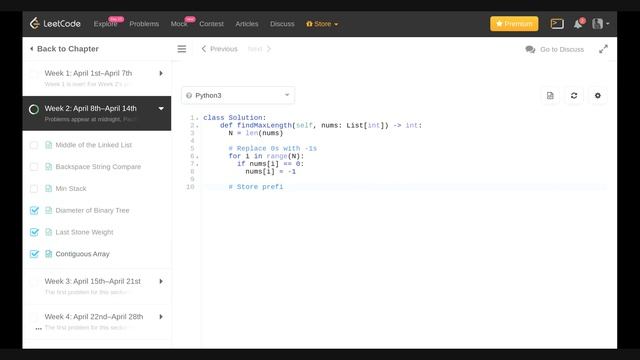Open the hamburger menu icon

pos(182,49)
